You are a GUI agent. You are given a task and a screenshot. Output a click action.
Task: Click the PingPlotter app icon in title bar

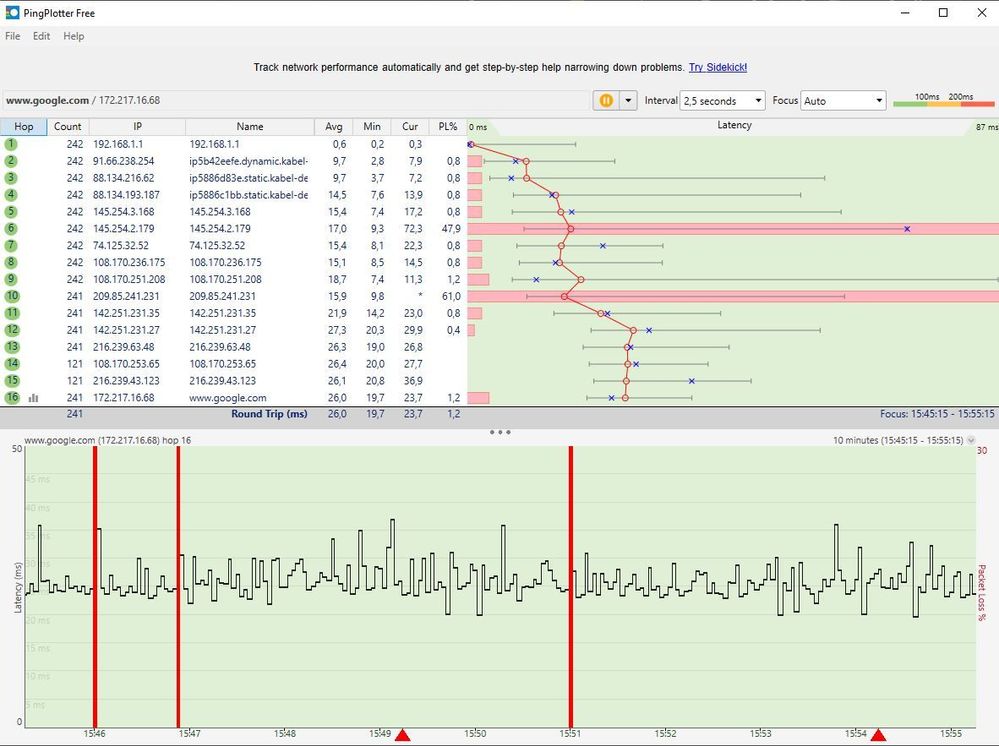point(12,13)
